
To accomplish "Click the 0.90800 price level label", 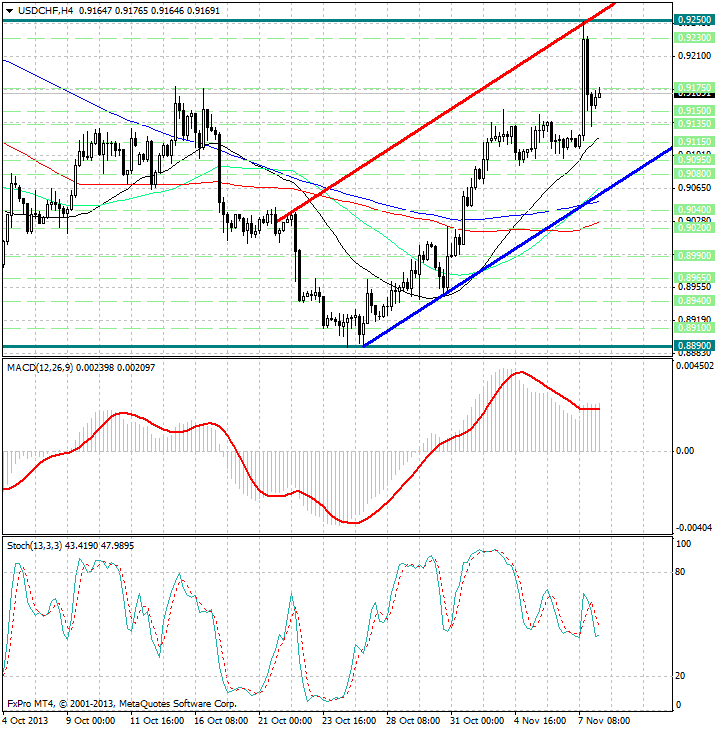I will (x=694, y=174).
